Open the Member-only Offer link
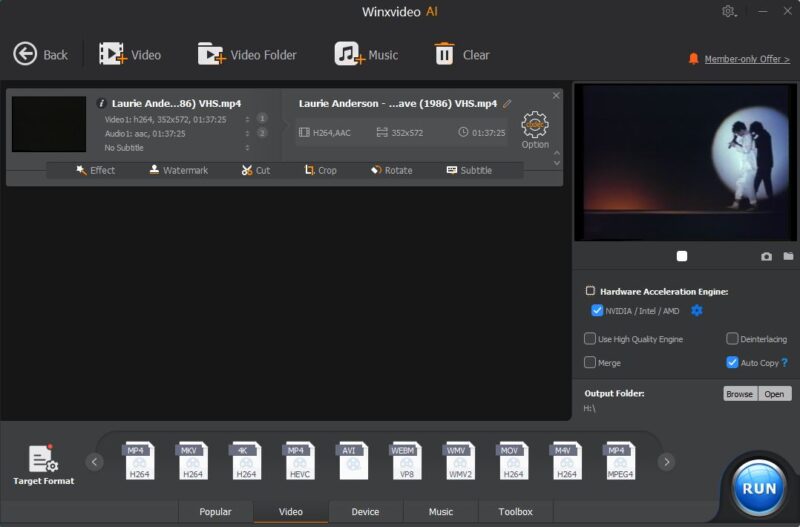 (x=747, y=59)
